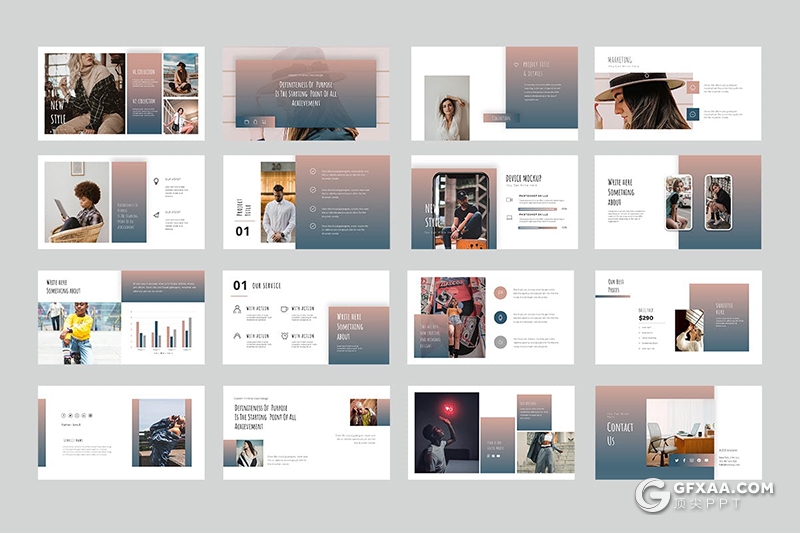Click the location pin icon on the vision slide
Viewport: 800px width, 533px height.
pos(155,181)
